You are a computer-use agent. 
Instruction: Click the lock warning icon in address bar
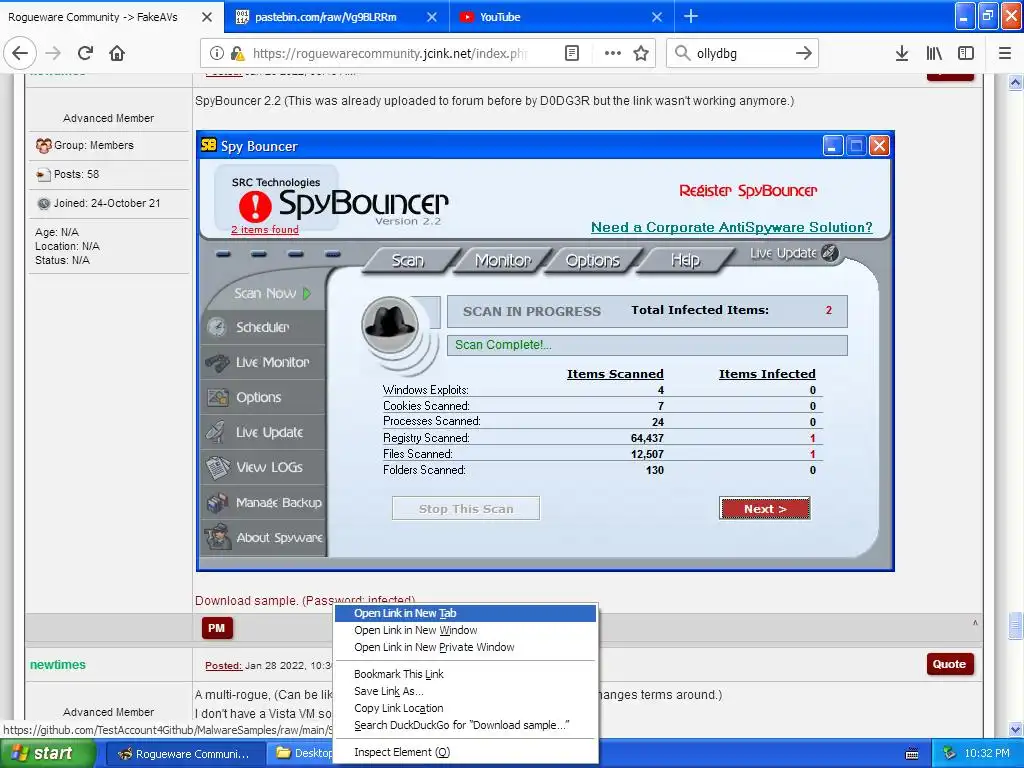(x=237, y=53)
